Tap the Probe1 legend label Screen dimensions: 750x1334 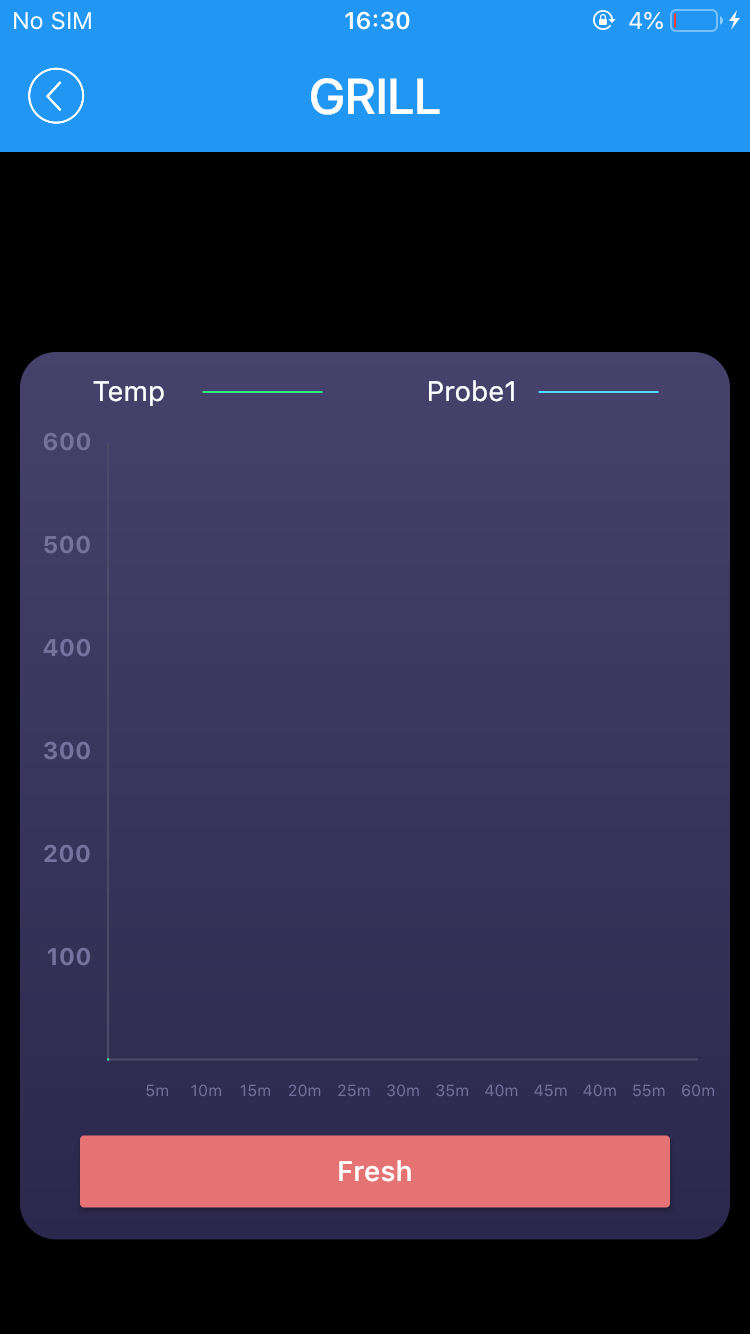click(x=471, y=392)
